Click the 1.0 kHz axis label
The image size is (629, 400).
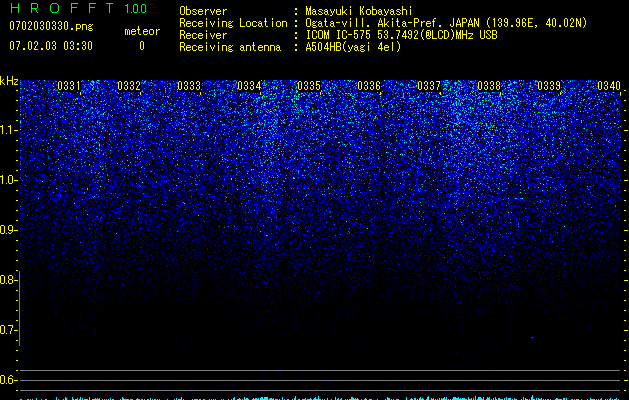point(9,180)
